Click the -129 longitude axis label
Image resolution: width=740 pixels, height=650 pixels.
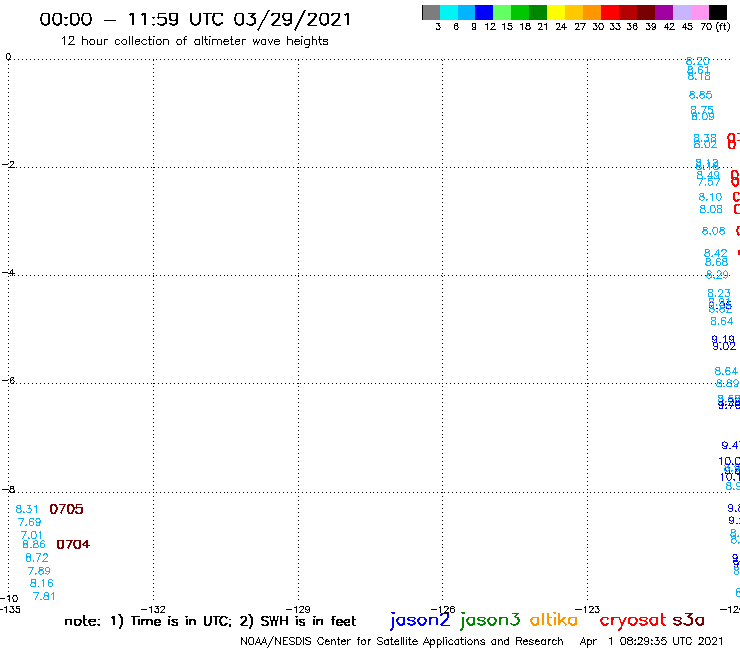click(x=298, y=609)
